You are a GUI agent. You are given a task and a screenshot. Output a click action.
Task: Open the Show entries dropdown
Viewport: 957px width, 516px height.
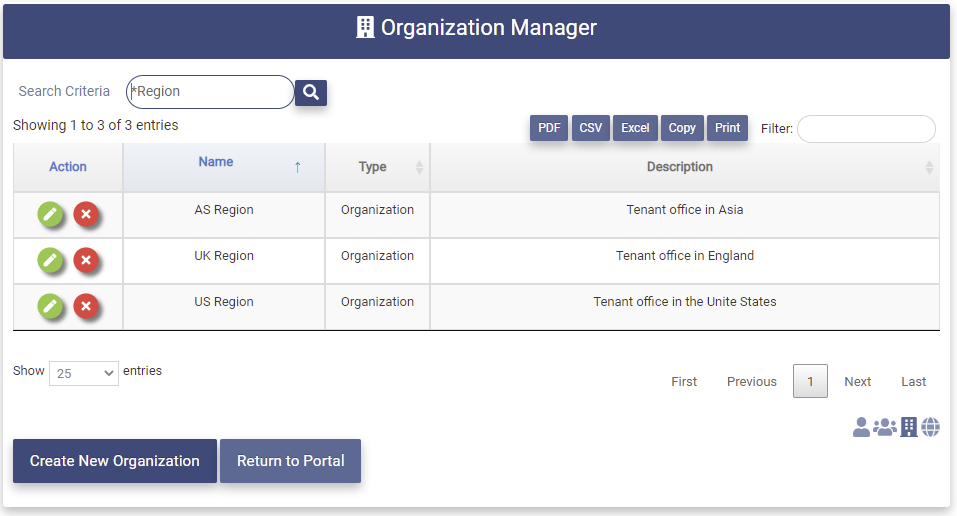[84, 373]
